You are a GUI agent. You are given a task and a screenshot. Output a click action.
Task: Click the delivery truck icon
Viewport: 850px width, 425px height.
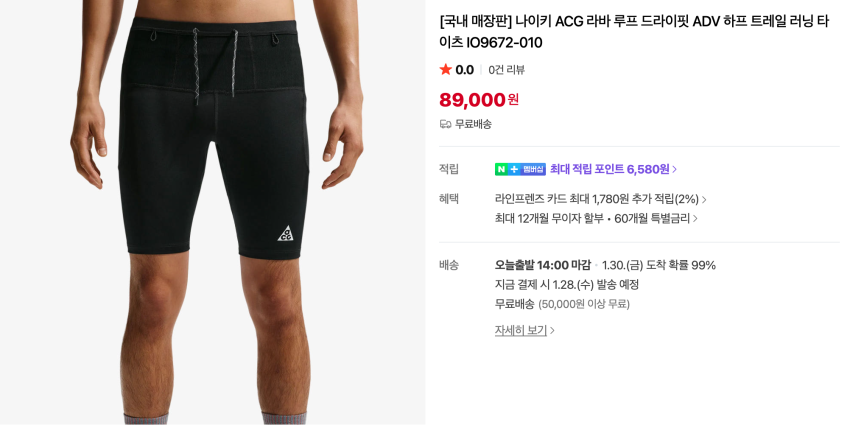click(x=446, y=124)
